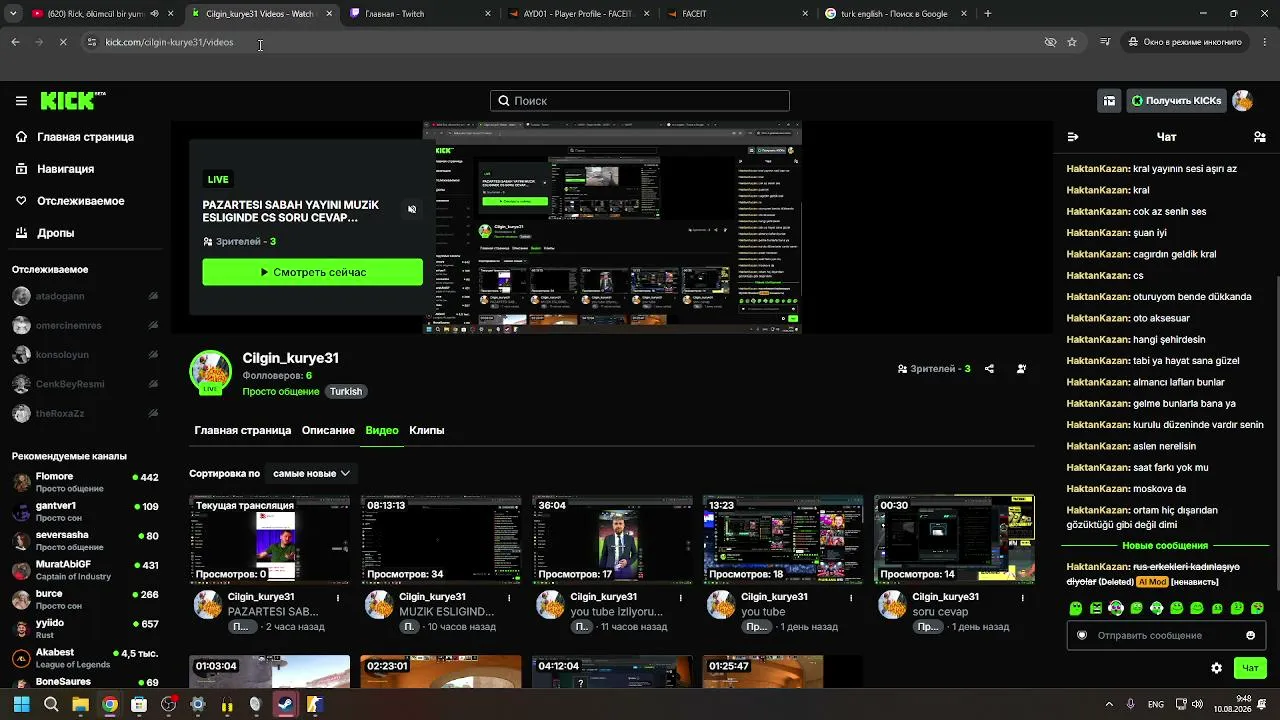
Task: Bookmark this page with the star icon
Action: (1072, 42)
